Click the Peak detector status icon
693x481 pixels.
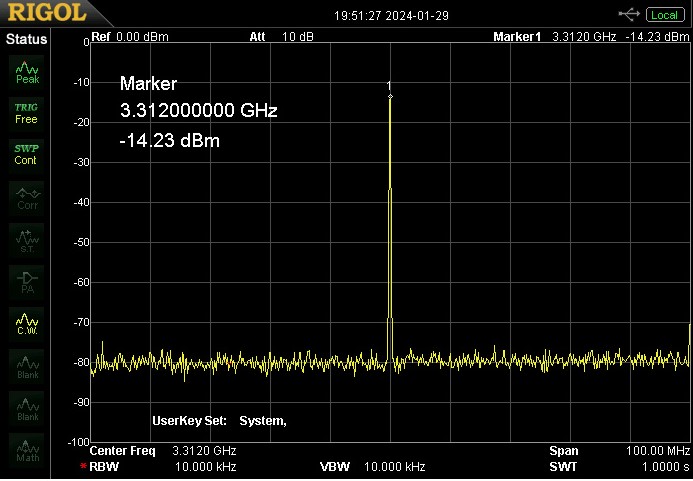27,71
